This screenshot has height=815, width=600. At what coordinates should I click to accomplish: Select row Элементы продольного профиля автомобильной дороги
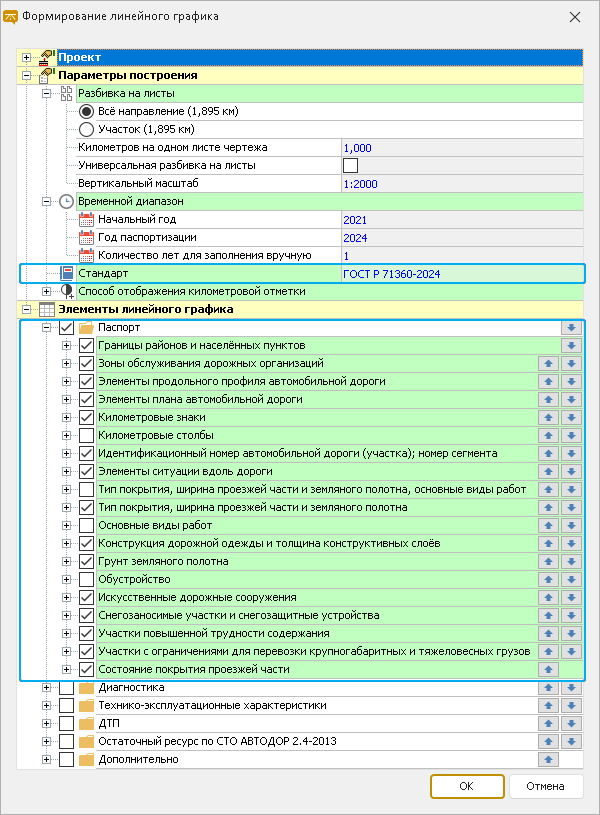tap(317, 382)
